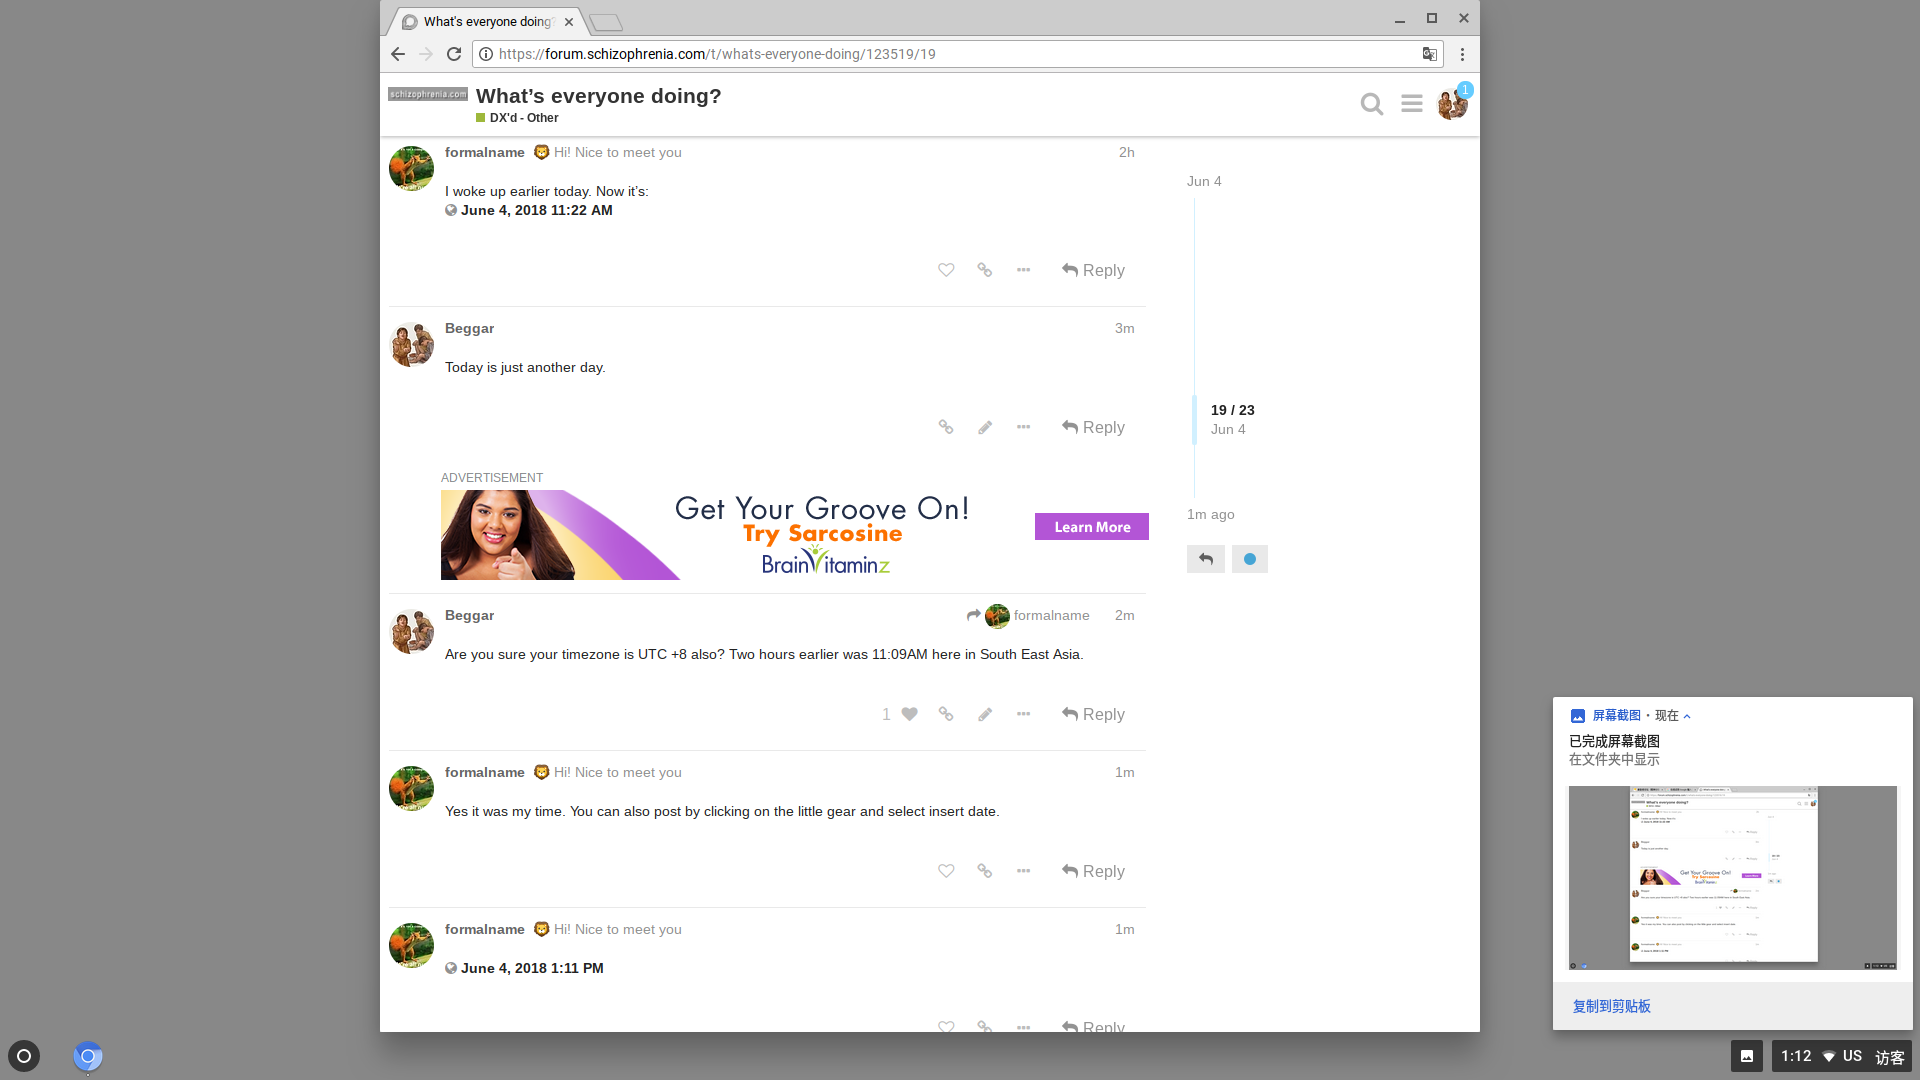The width and height of the screenshot is (1920, 1080).
Task: Edit the 'Today is just another day' post
Action: [x=985, y=427]
